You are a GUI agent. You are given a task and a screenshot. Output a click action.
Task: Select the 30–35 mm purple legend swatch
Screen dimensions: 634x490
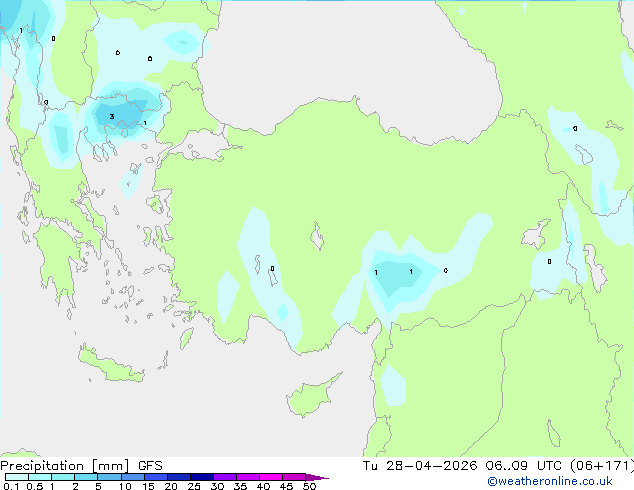225,477
